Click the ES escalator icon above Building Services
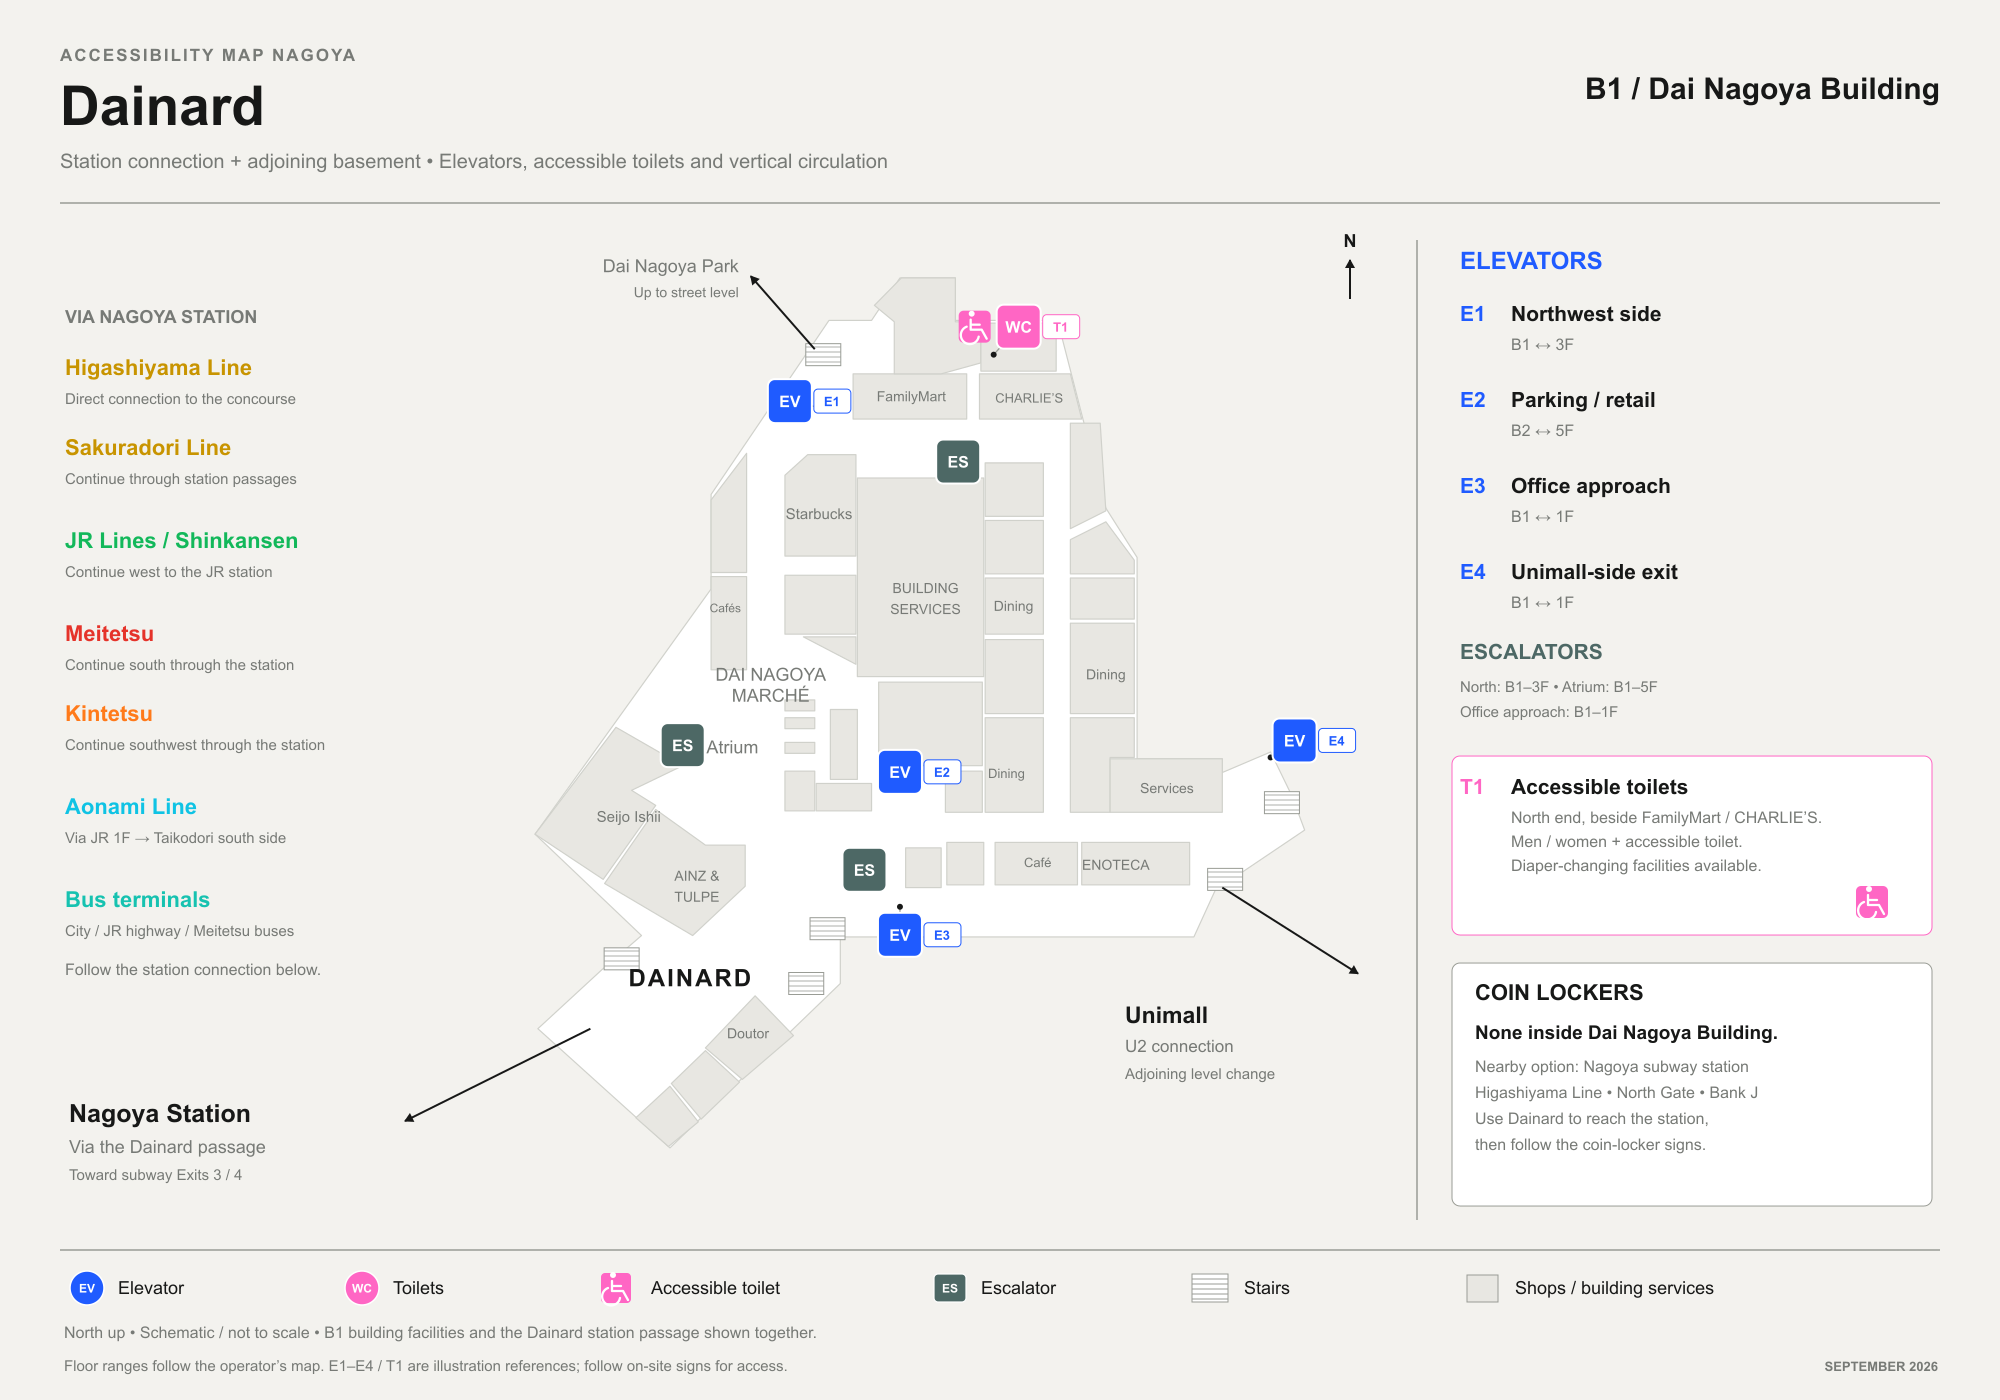2000x1400 pixels. tap(958, 462)
